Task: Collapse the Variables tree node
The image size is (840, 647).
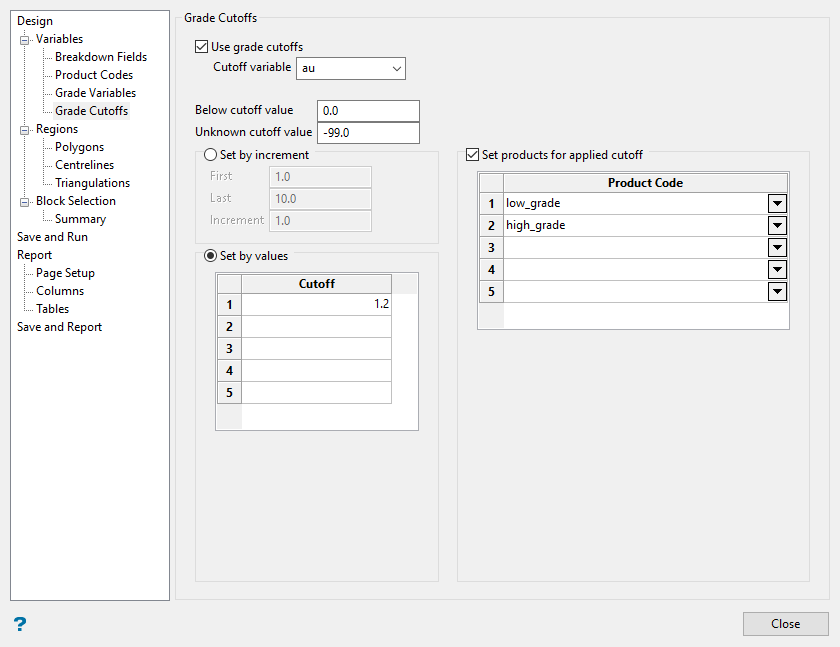Action: pyautogui.click(x=25, y=40)
